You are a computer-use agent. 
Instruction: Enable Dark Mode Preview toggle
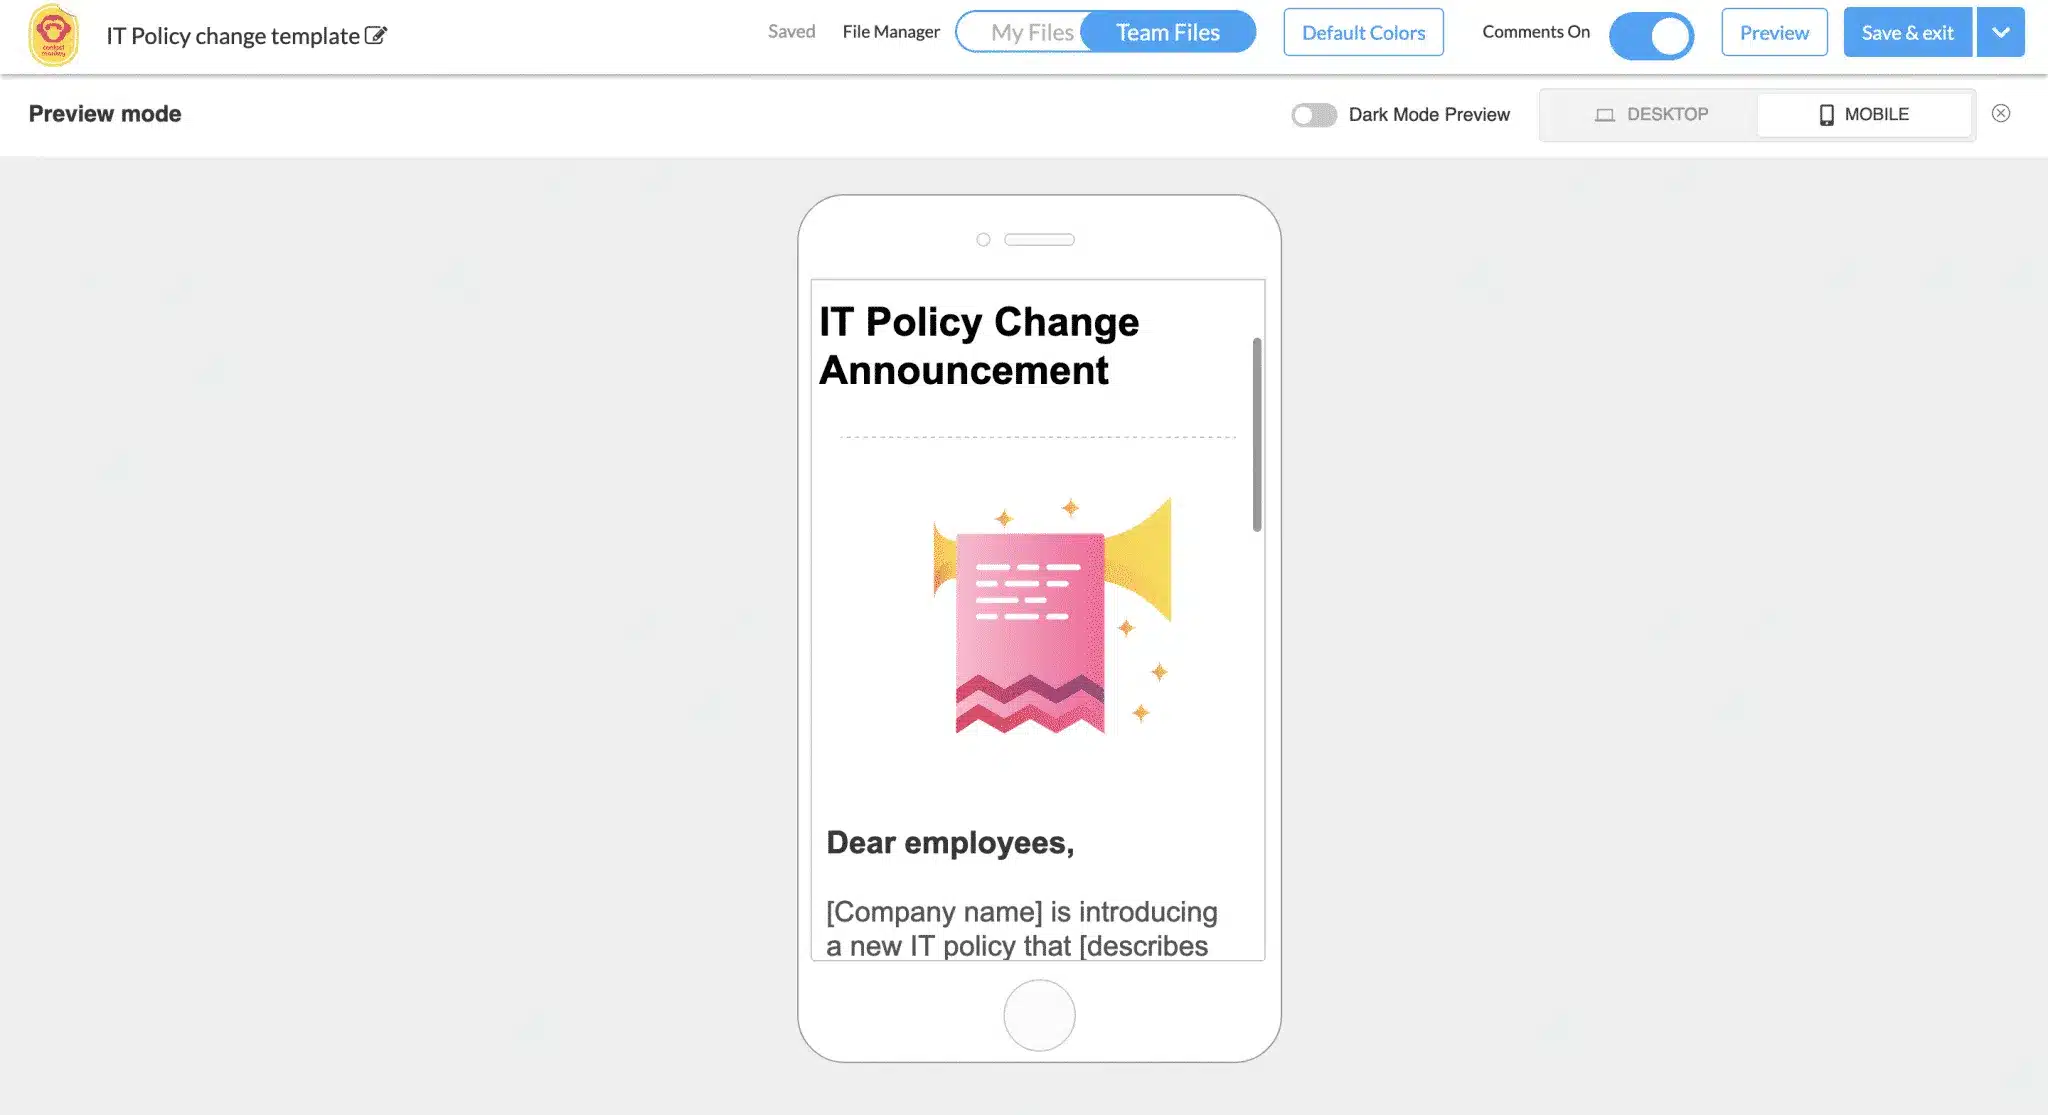(1314, 114)
